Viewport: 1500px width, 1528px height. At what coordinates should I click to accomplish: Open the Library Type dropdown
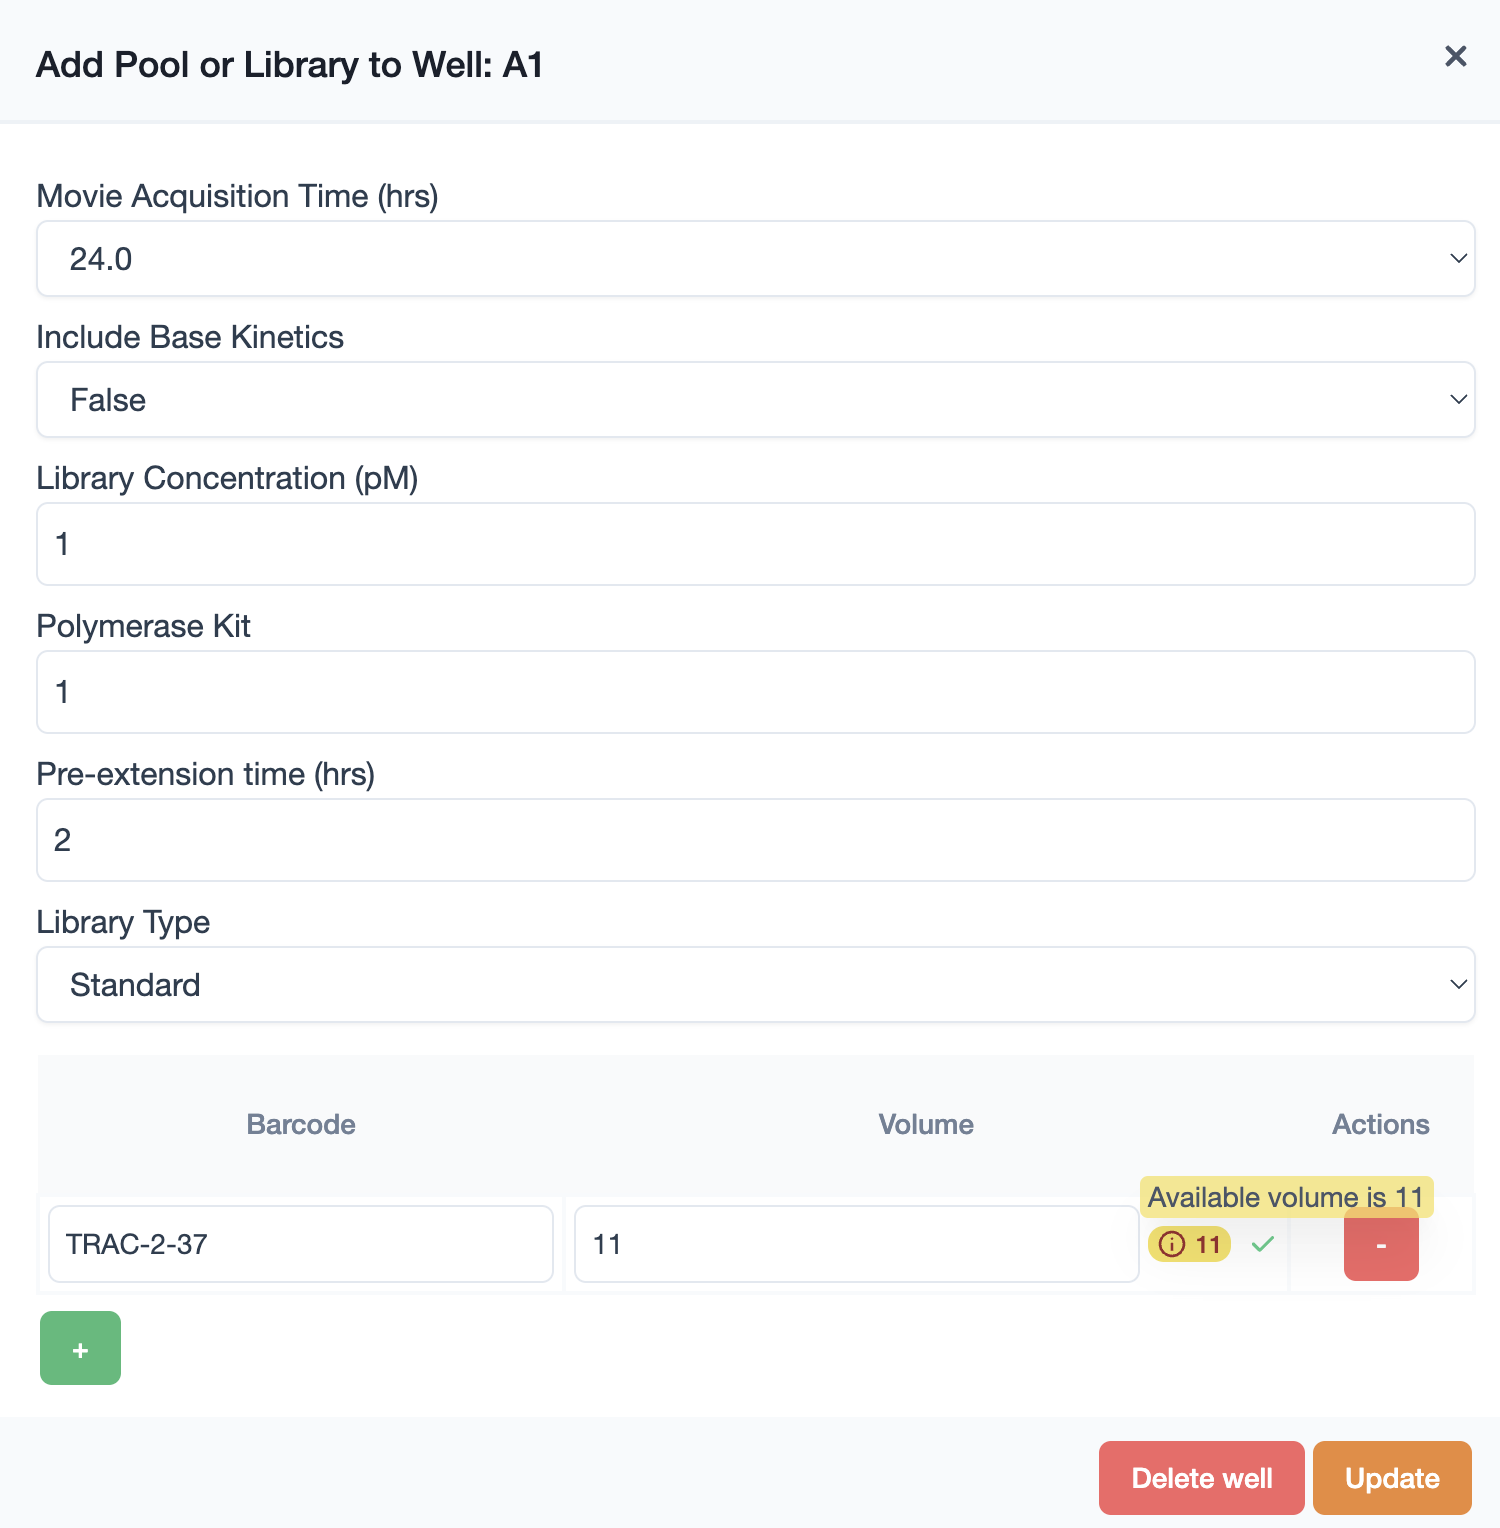click(755, 985)
